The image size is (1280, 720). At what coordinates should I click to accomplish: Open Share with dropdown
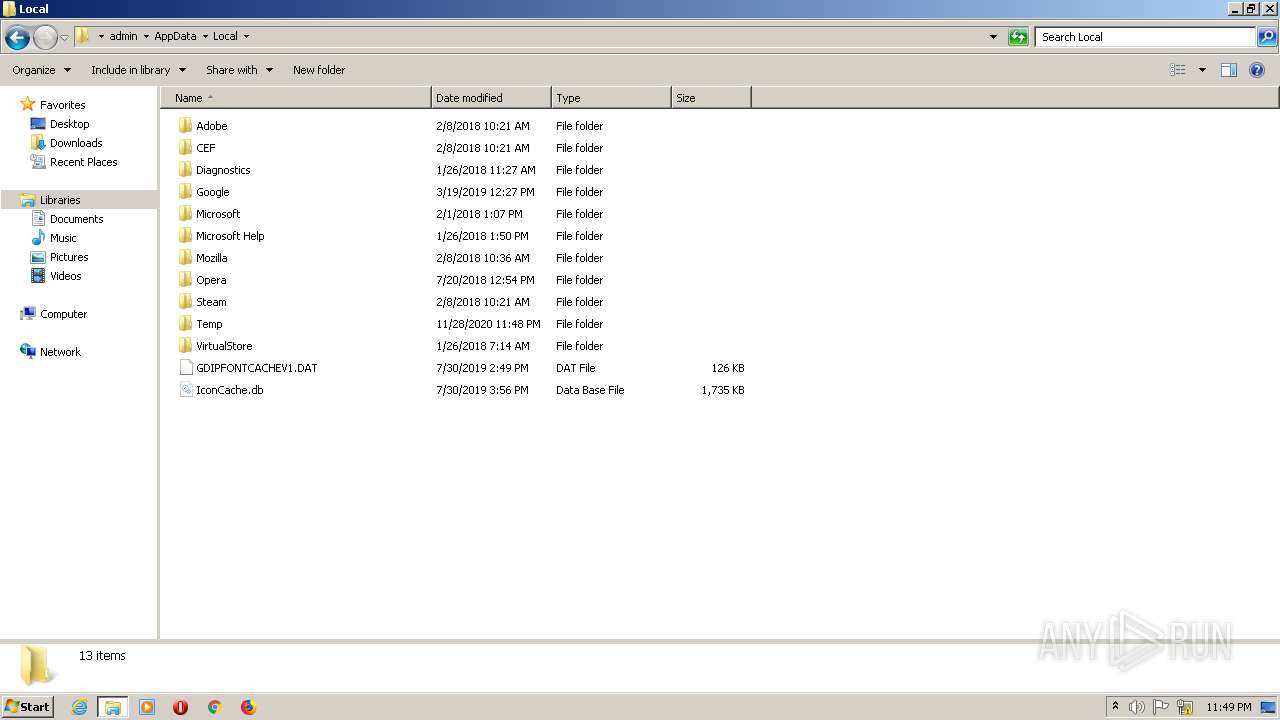239,70
